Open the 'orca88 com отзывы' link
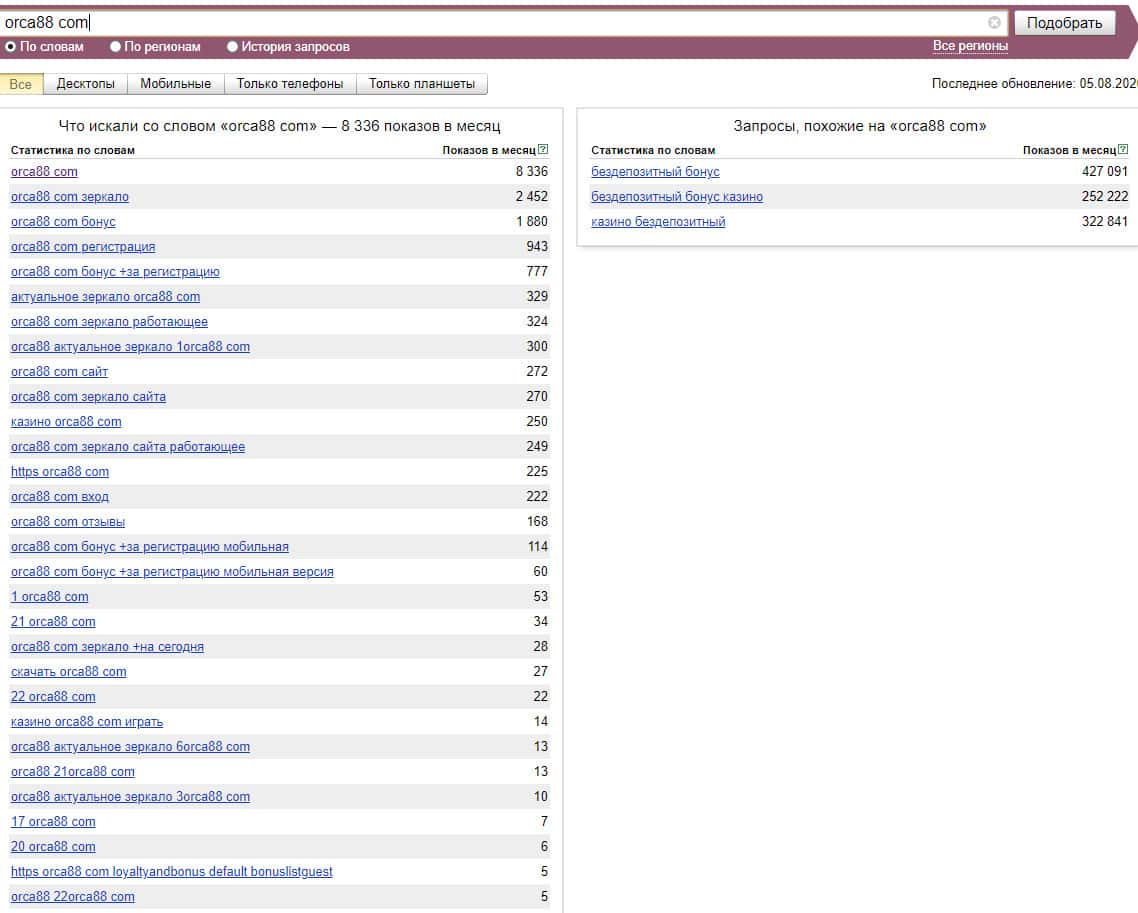The image size is (1138, 913). [x=67, y=522]
